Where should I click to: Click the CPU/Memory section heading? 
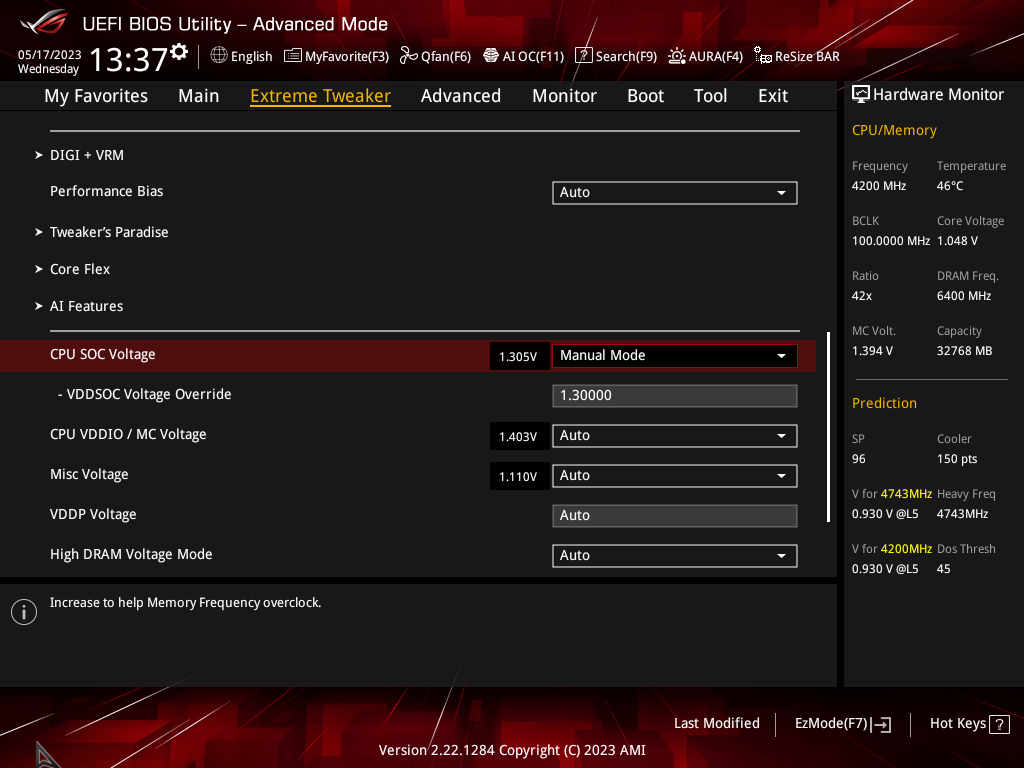point(894,131)
